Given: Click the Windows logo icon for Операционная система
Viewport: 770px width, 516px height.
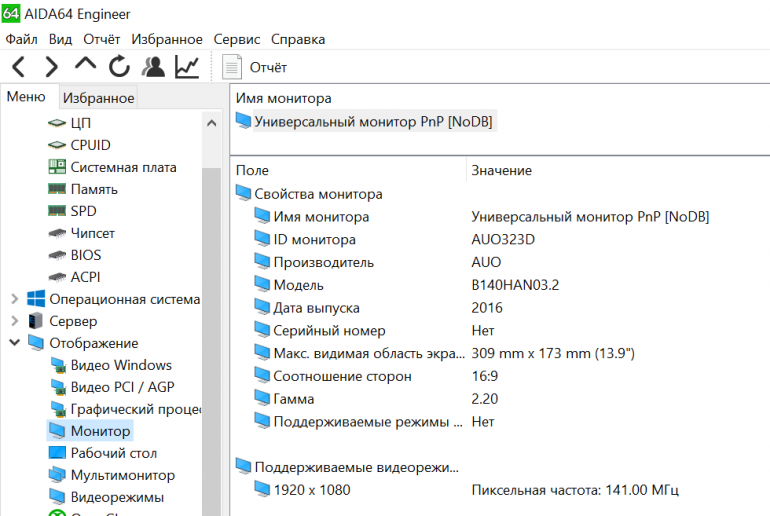Looking at the screenshot, I should pyautogui.click(x=36, y=299).
